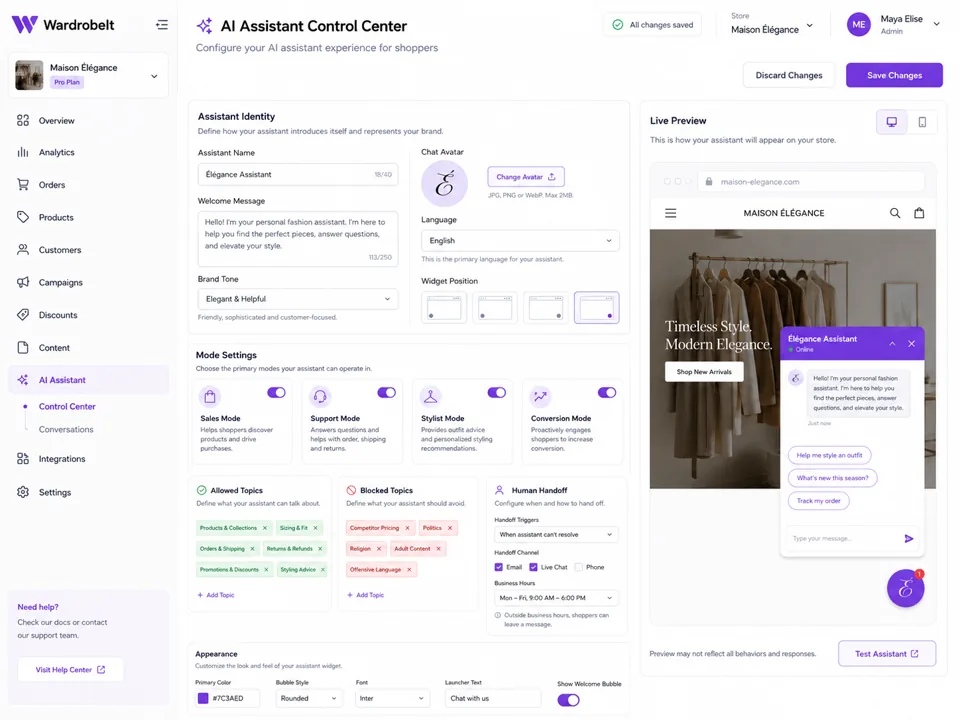Open the Language dropdown

[x=520, y=241]
